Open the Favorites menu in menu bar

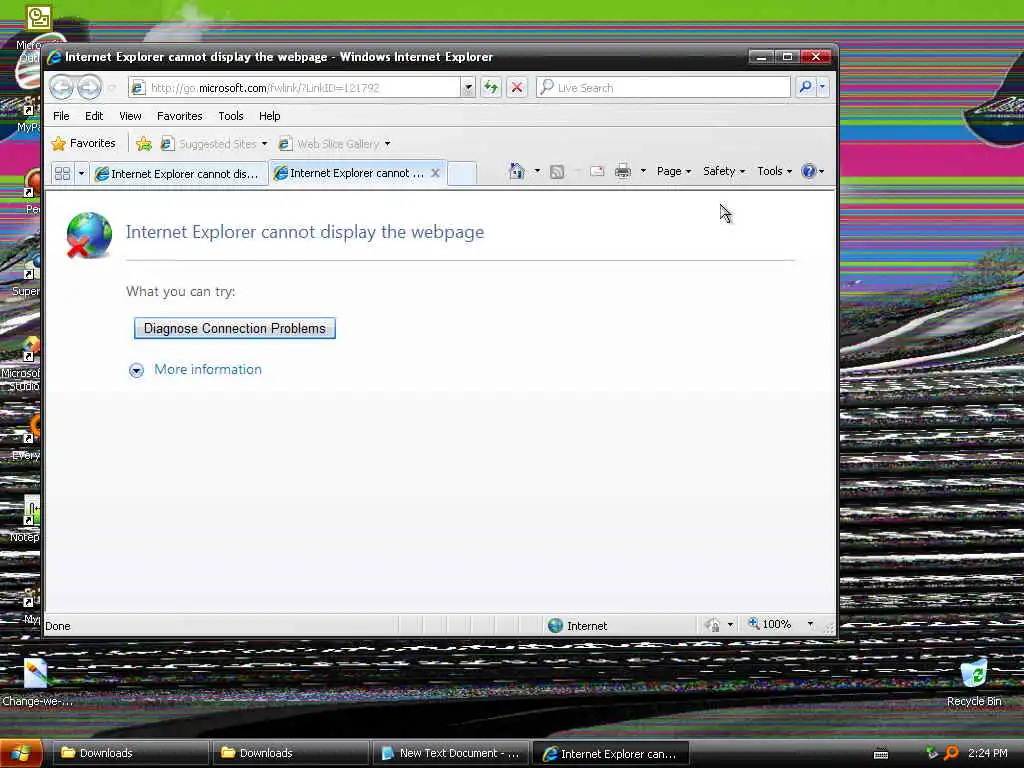tap(180, 116)
